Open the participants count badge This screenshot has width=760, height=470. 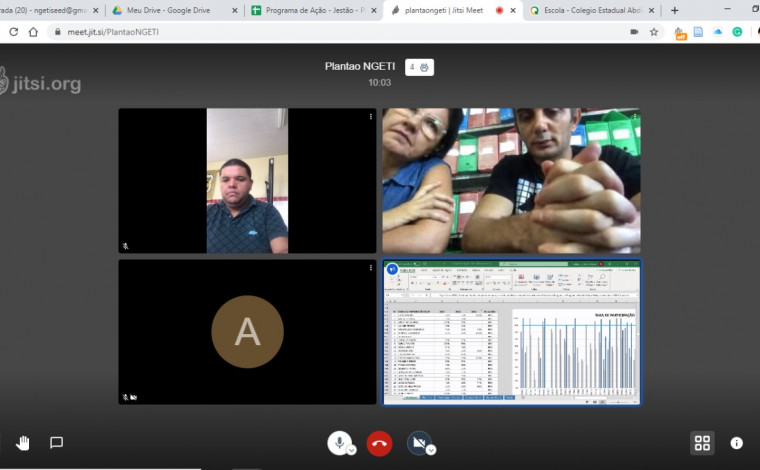pos(419,67)
